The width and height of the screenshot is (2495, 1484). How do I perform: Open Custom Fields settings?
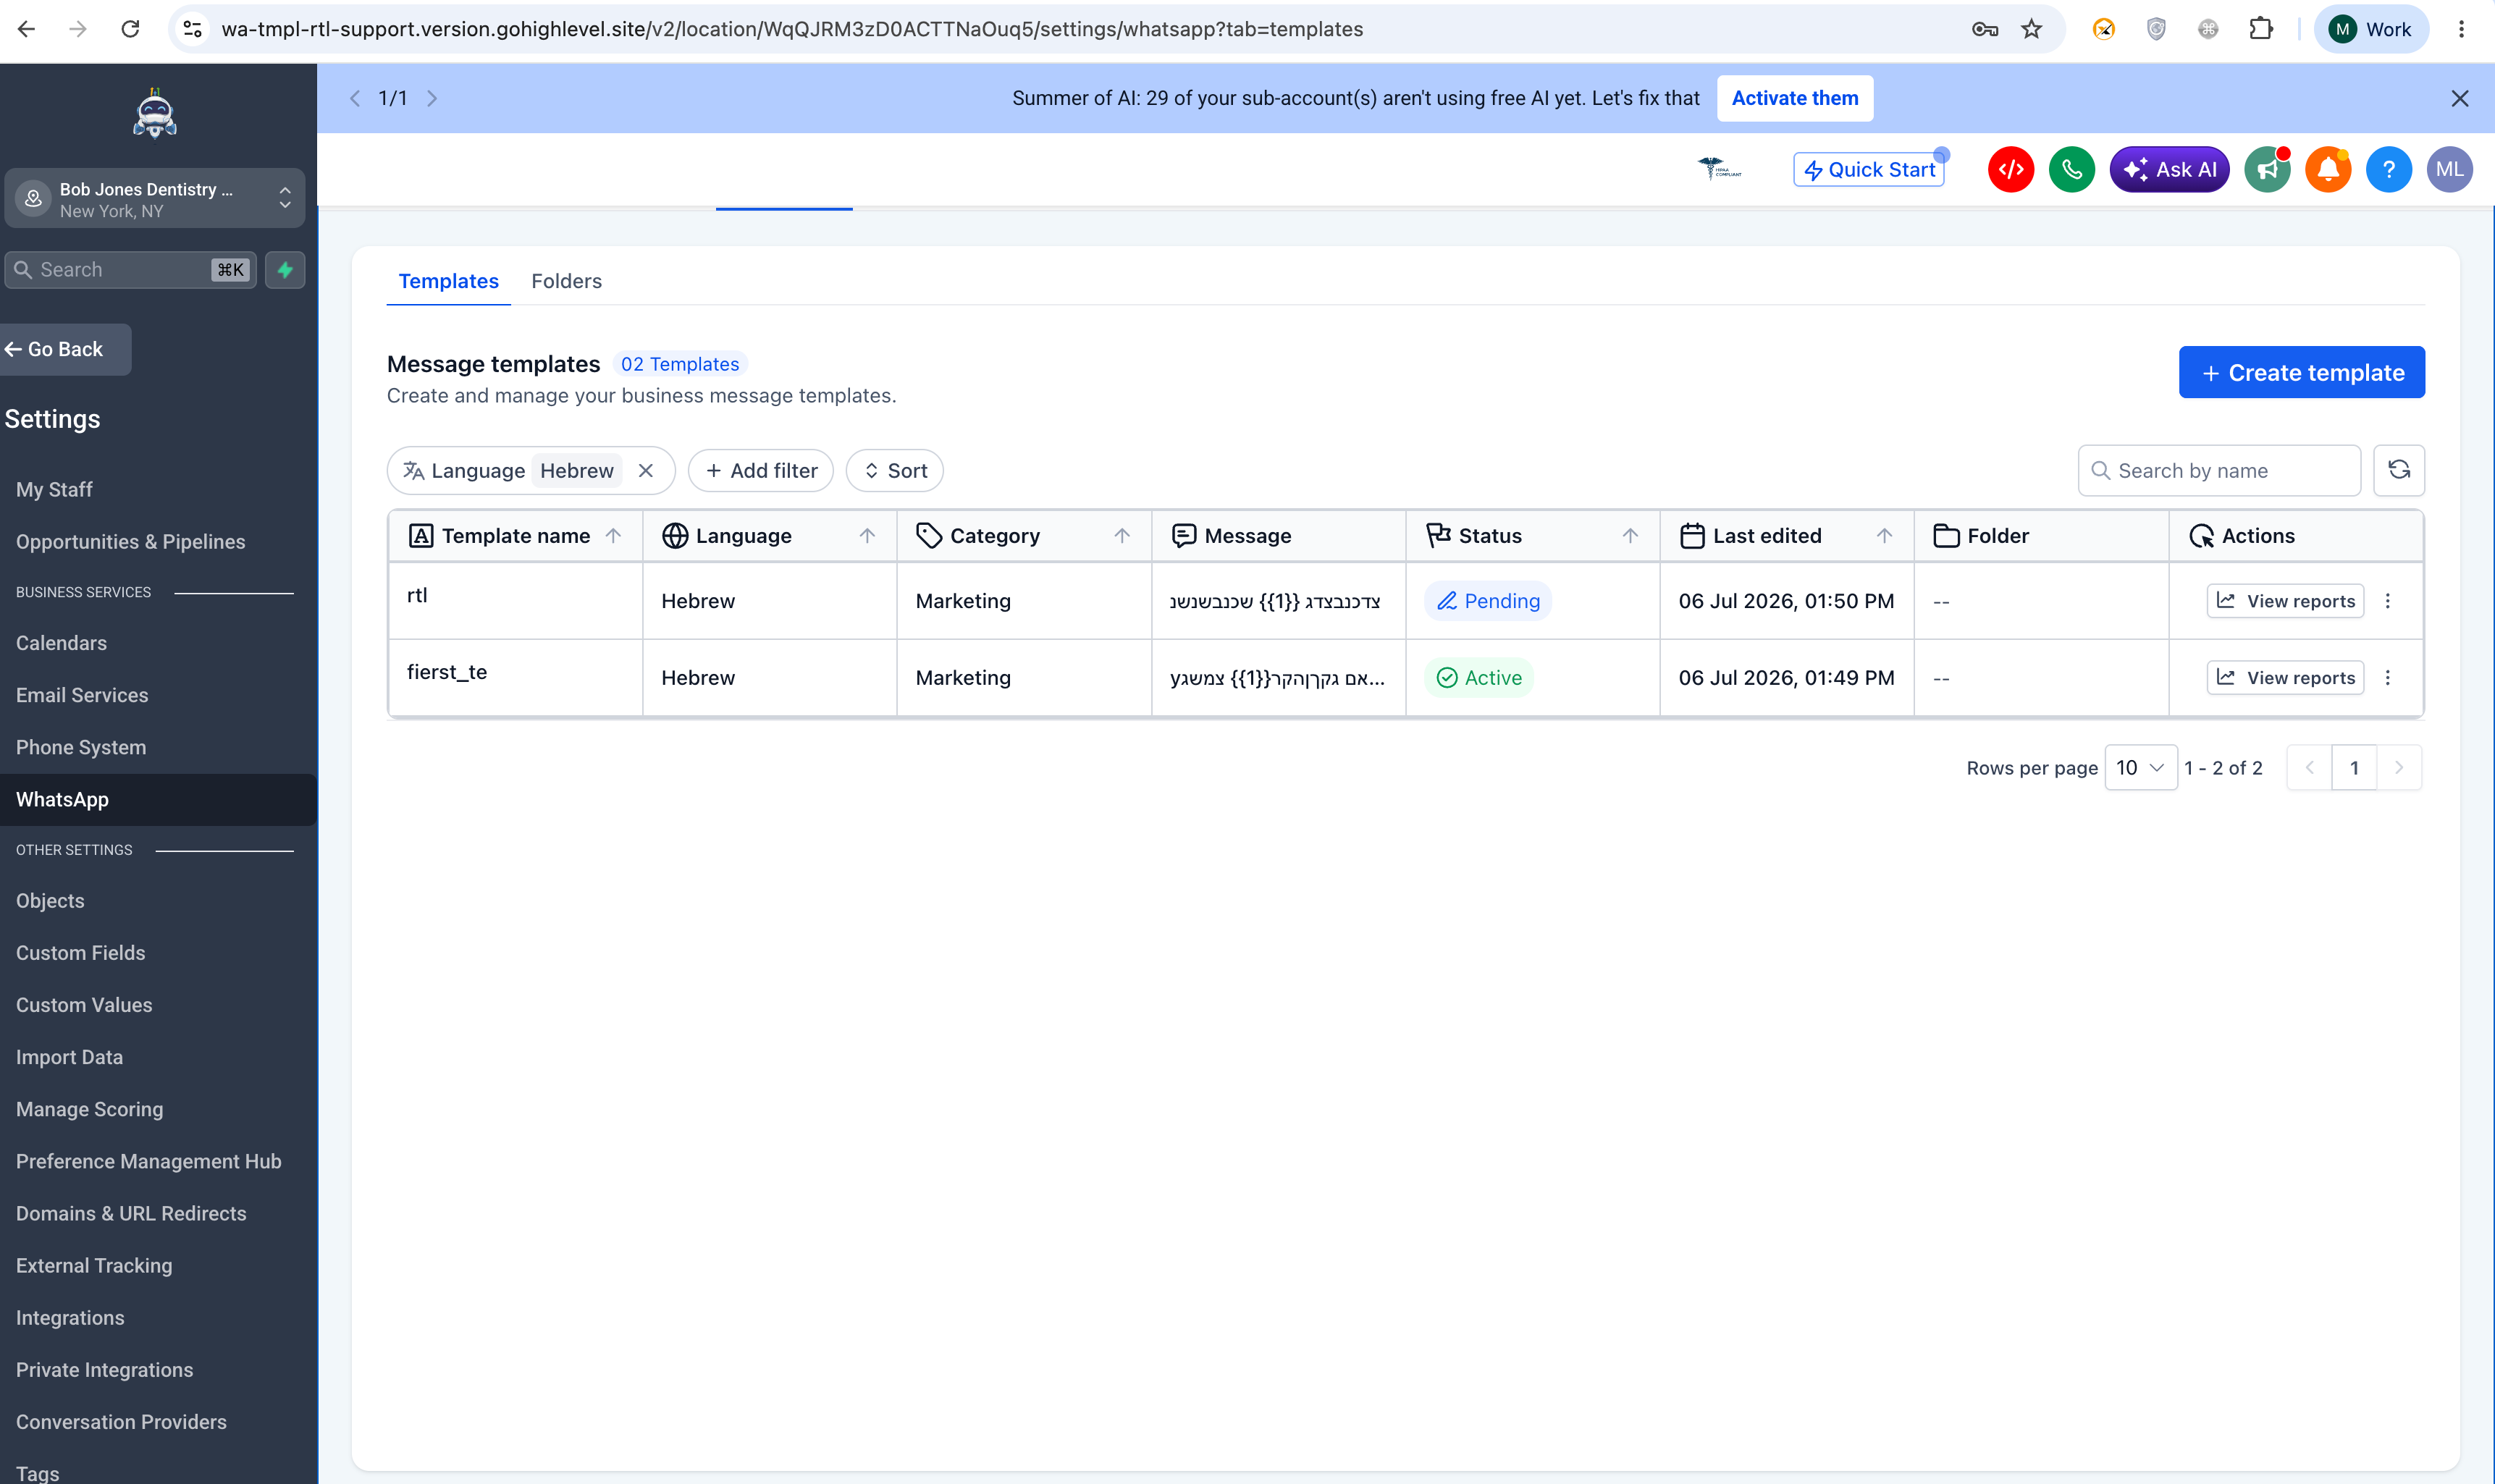pyautogui.click(x=80, y=953)
